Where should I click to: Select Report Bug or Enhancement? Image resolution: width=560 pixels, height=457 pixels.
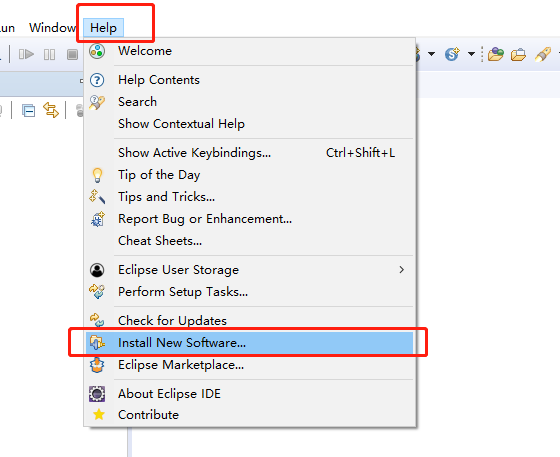250,219
